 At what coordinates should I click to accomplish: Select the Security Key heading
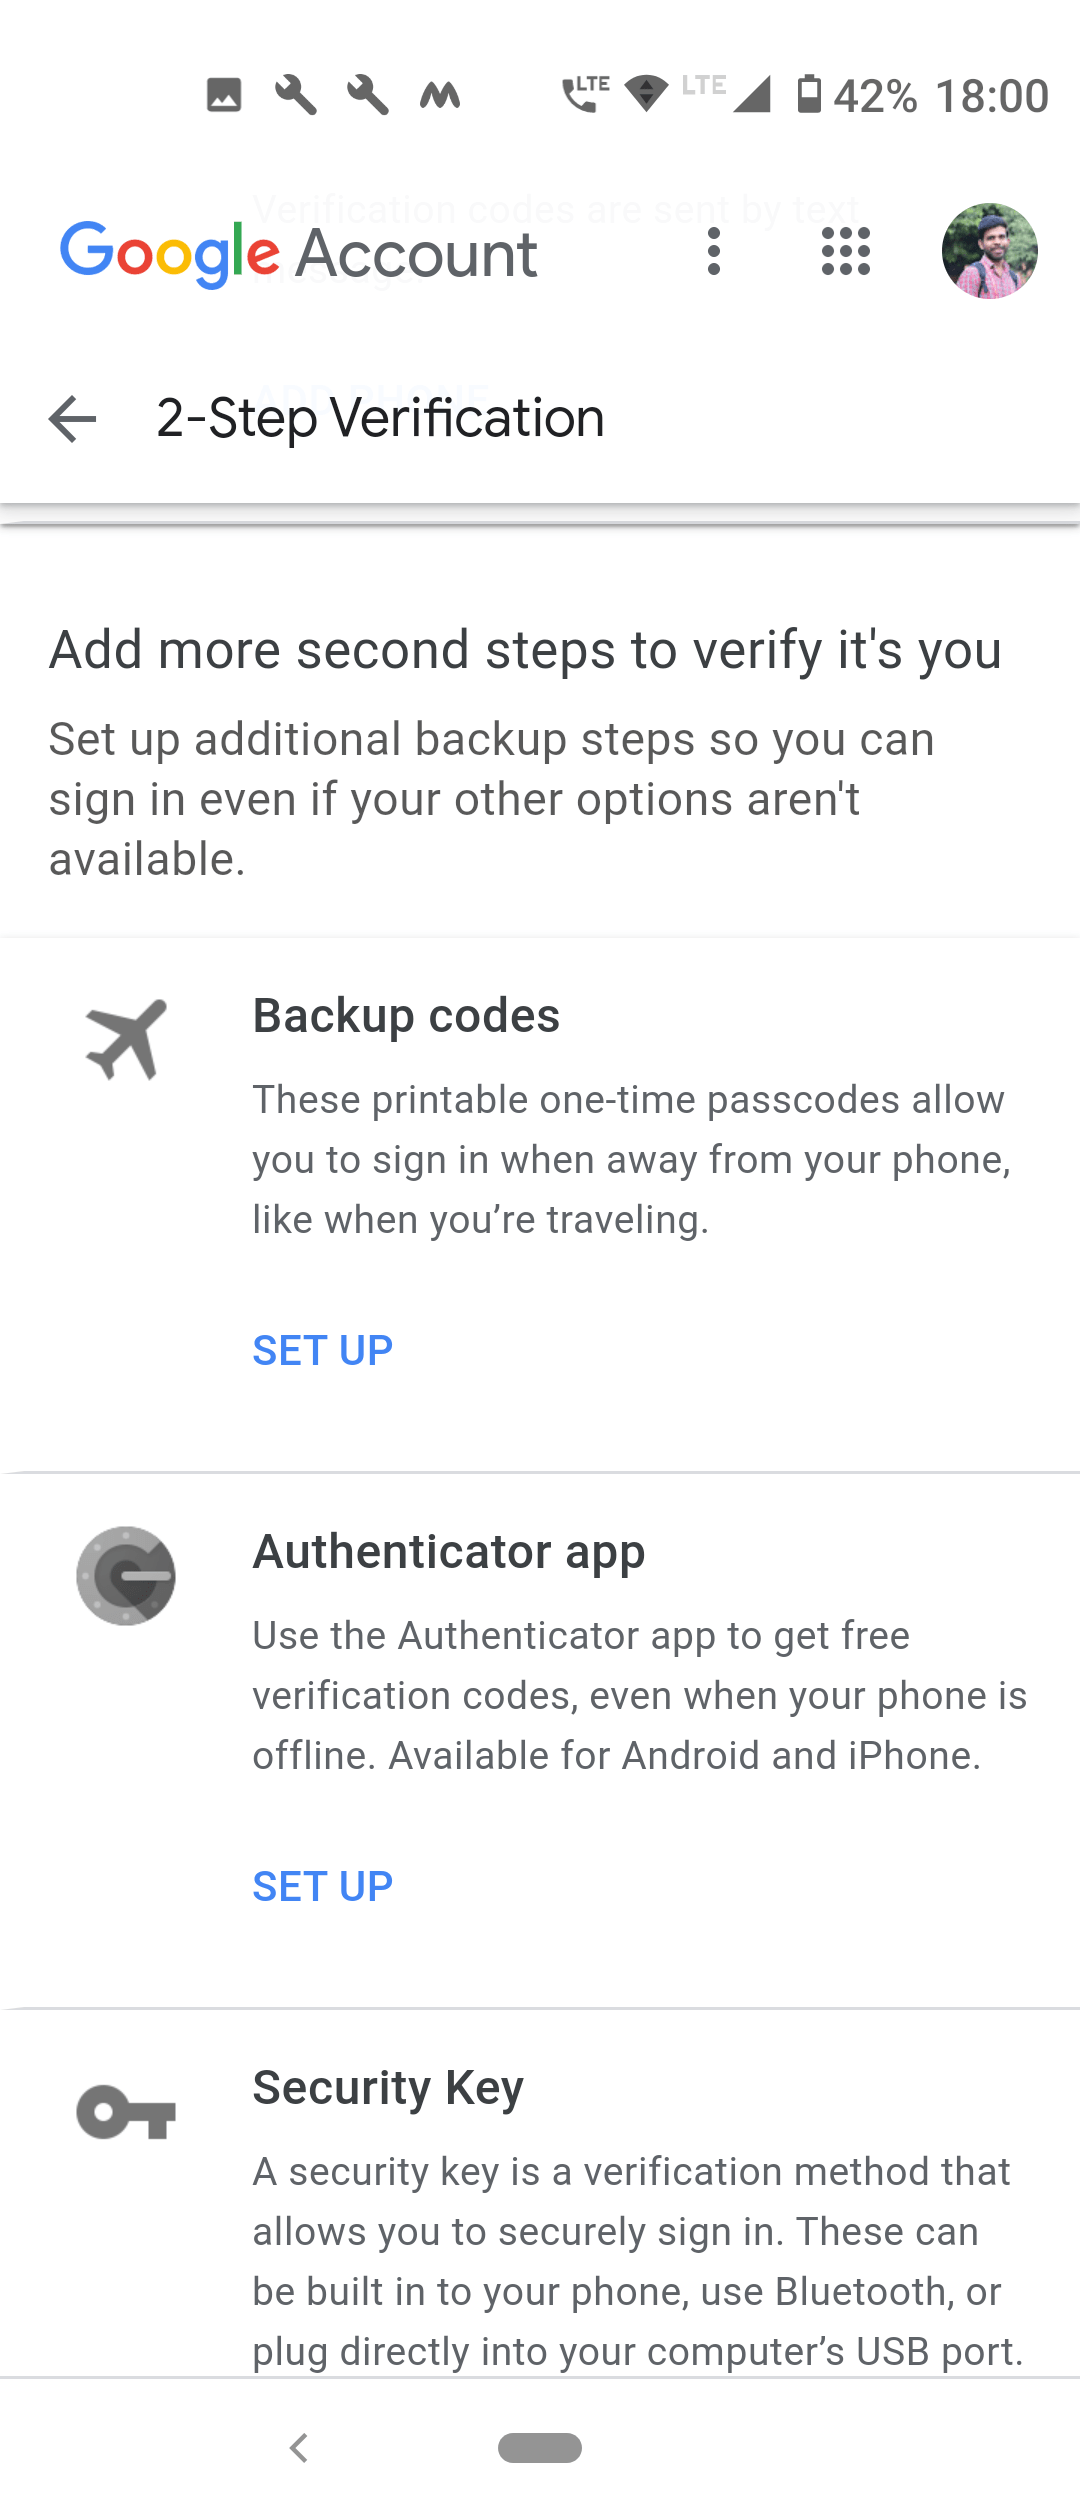tap(388, 2088)
